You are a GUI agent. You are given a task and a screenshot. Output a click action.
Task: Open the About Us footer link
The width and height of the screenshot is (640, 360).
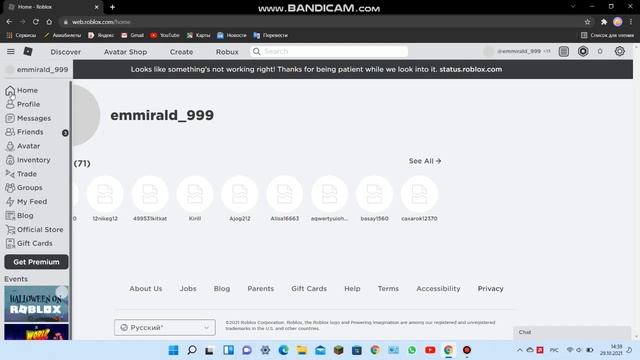146,289
